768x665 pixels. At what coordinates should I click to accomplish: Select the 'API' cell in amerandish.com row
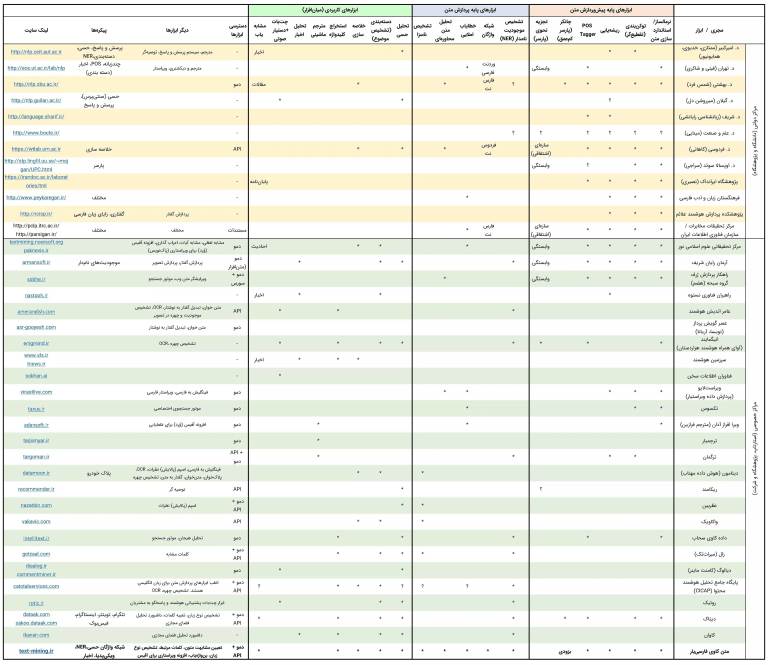pyautogui.click(x=237, y=311)
